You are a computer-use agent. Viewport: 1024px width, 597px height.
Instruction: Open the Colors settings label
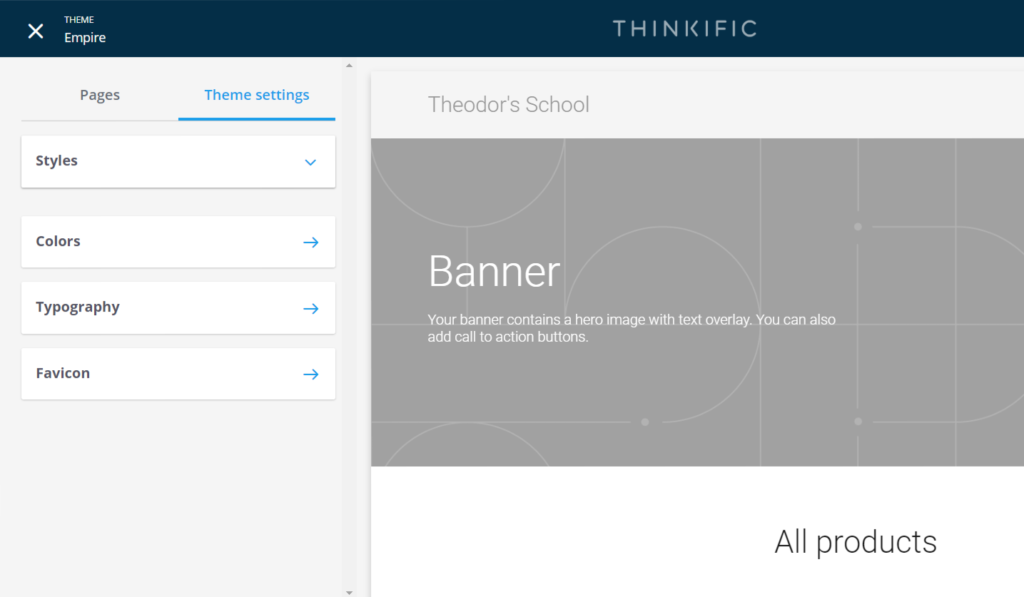click(58, 241)
